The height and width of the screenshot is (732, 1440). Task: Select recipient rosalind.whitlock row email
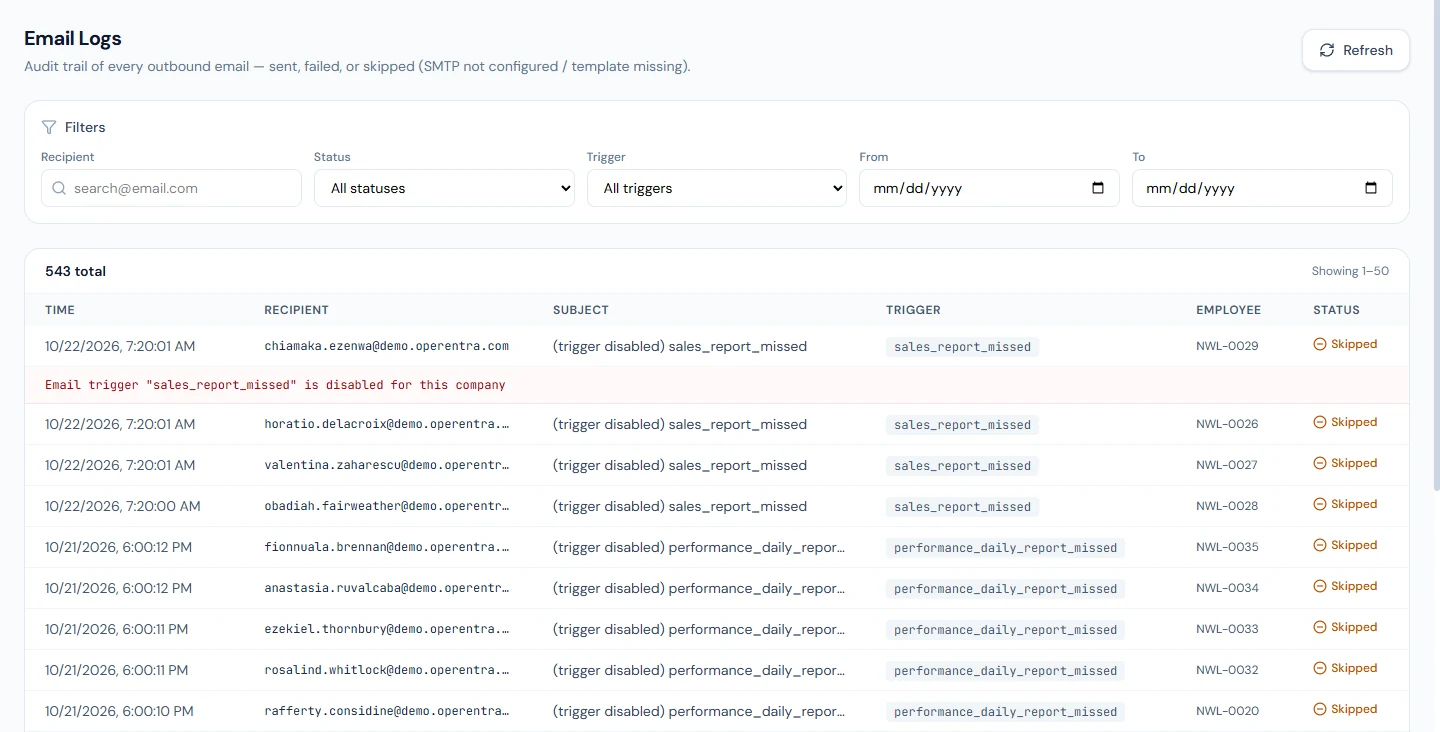(387, 670)
